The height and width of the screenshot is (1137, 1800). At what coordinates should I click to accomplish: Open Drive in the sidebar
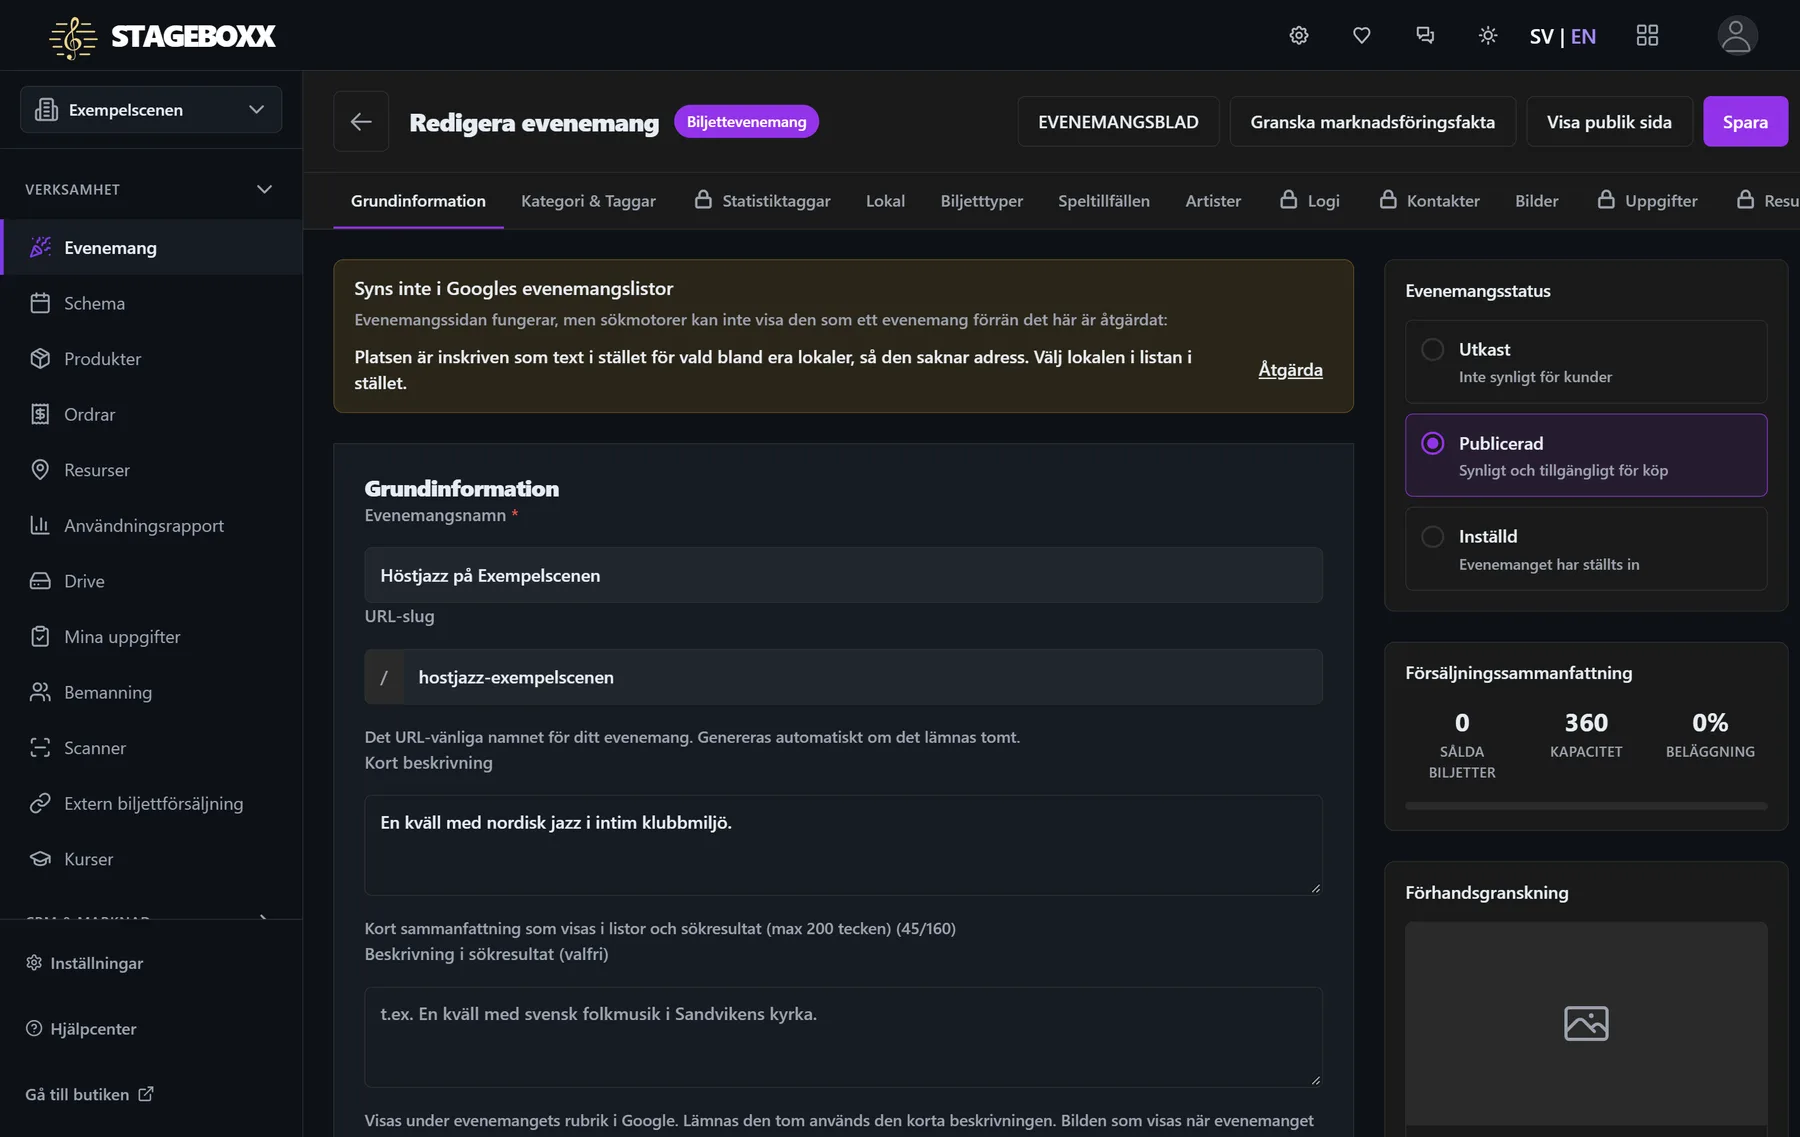coord(151,581)
